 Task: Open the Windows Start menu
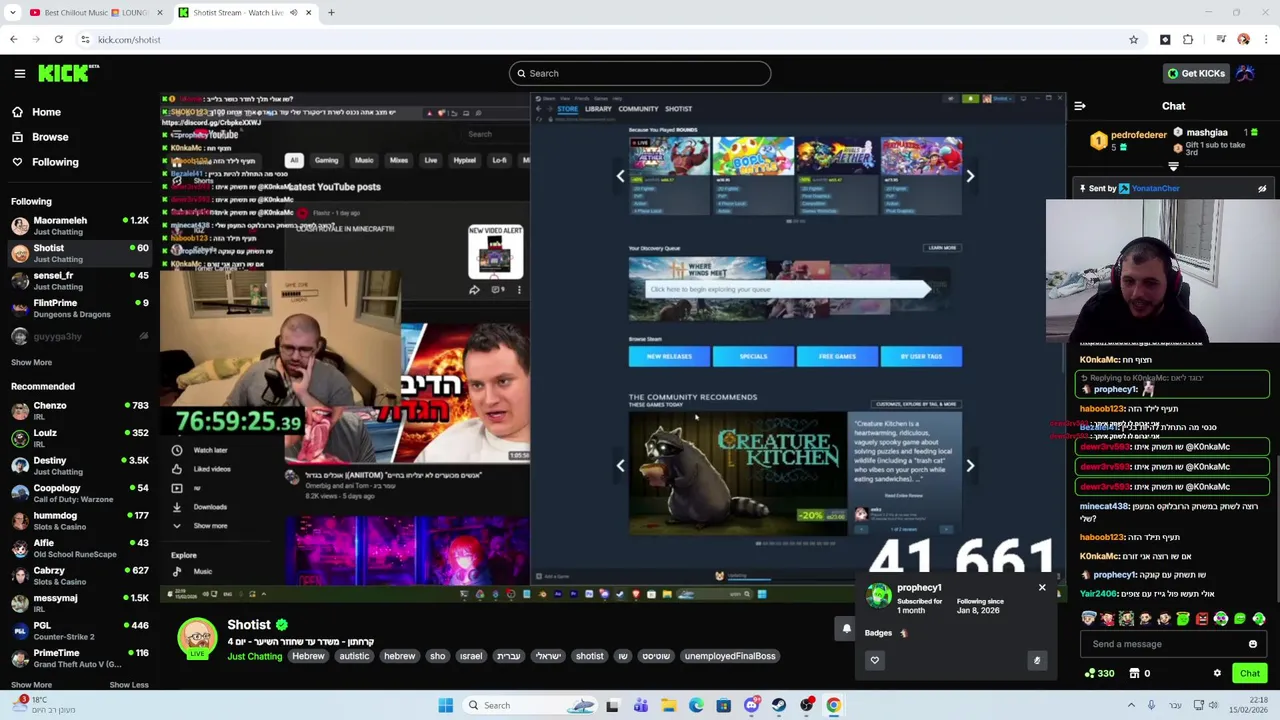pos(445,705)
